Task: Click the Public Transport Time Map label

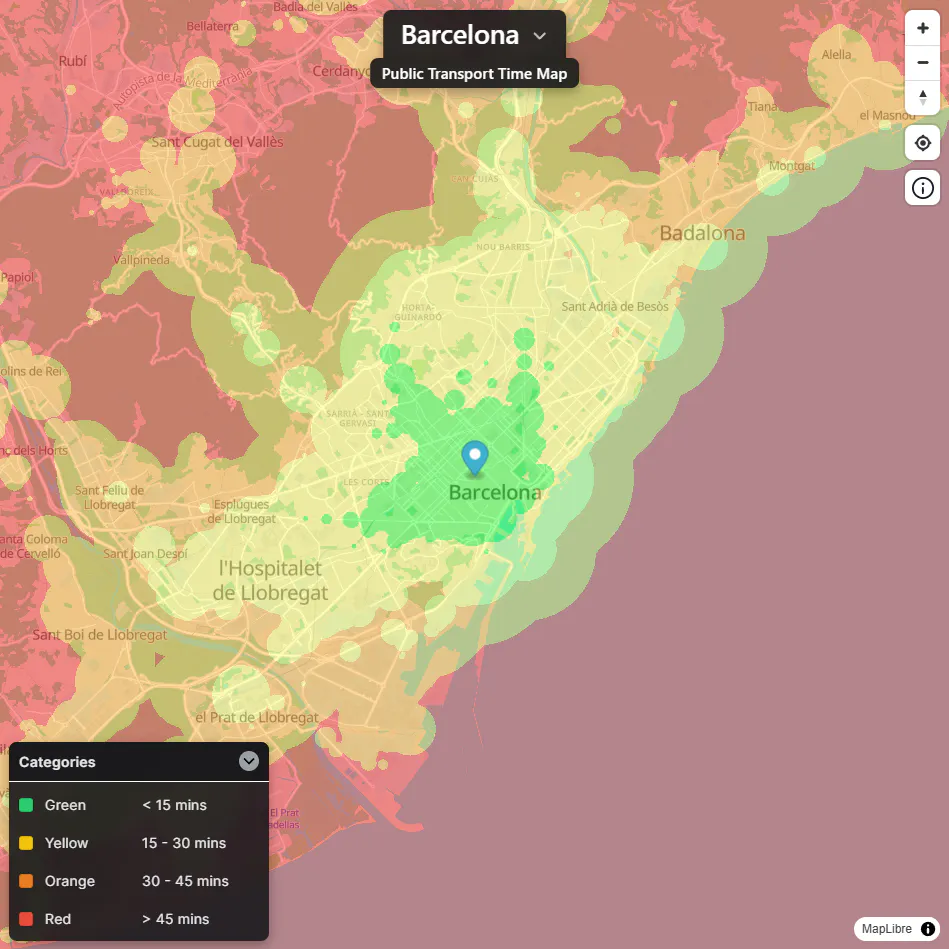Action: (x=474, y=73)
